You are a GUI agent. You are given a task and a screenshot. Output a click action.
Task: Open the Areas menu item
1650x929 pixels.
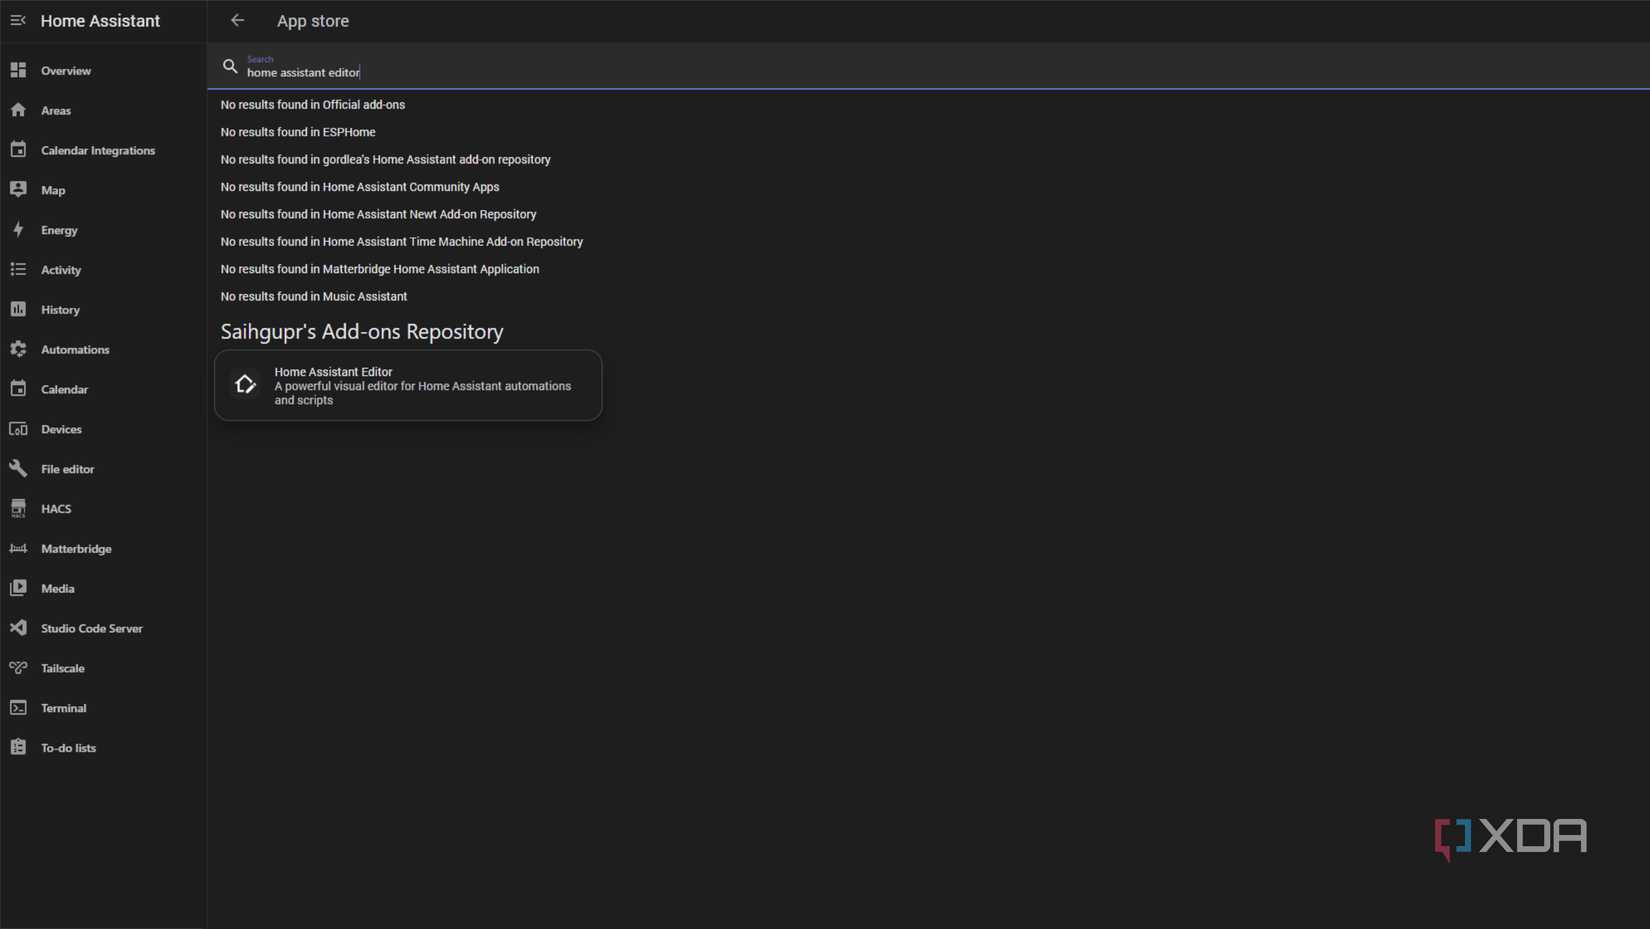pos(103,111)
